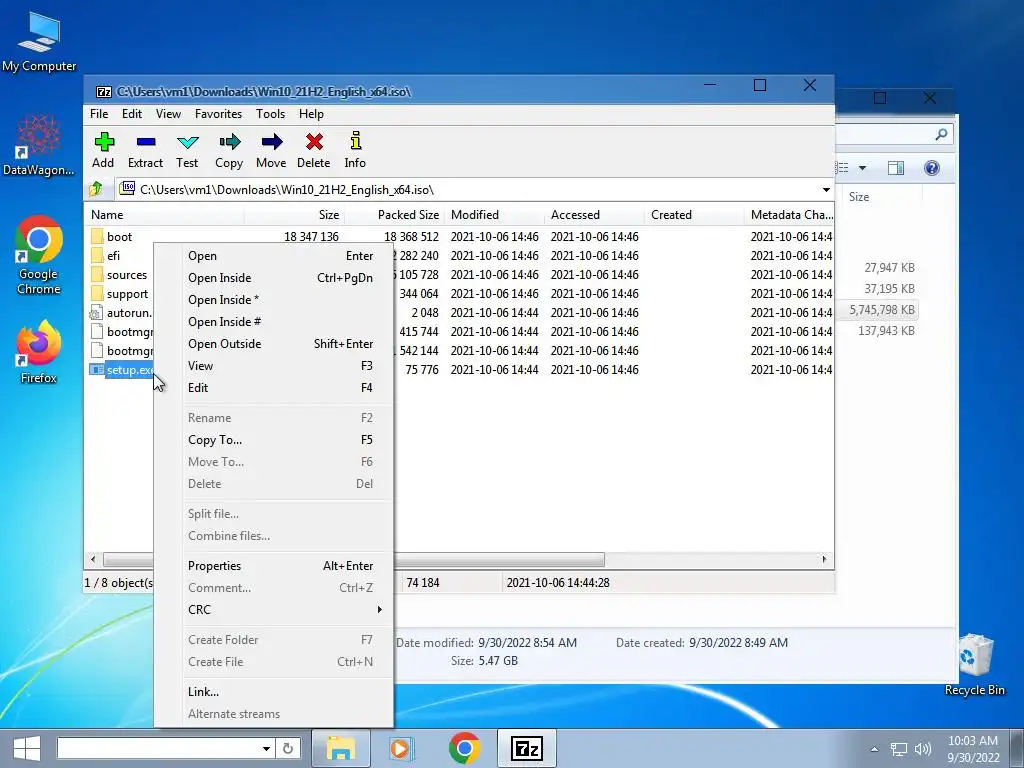Click Explorer window help icon
The width and height of the screenshot is (1024, 768).
pos(932,168)
